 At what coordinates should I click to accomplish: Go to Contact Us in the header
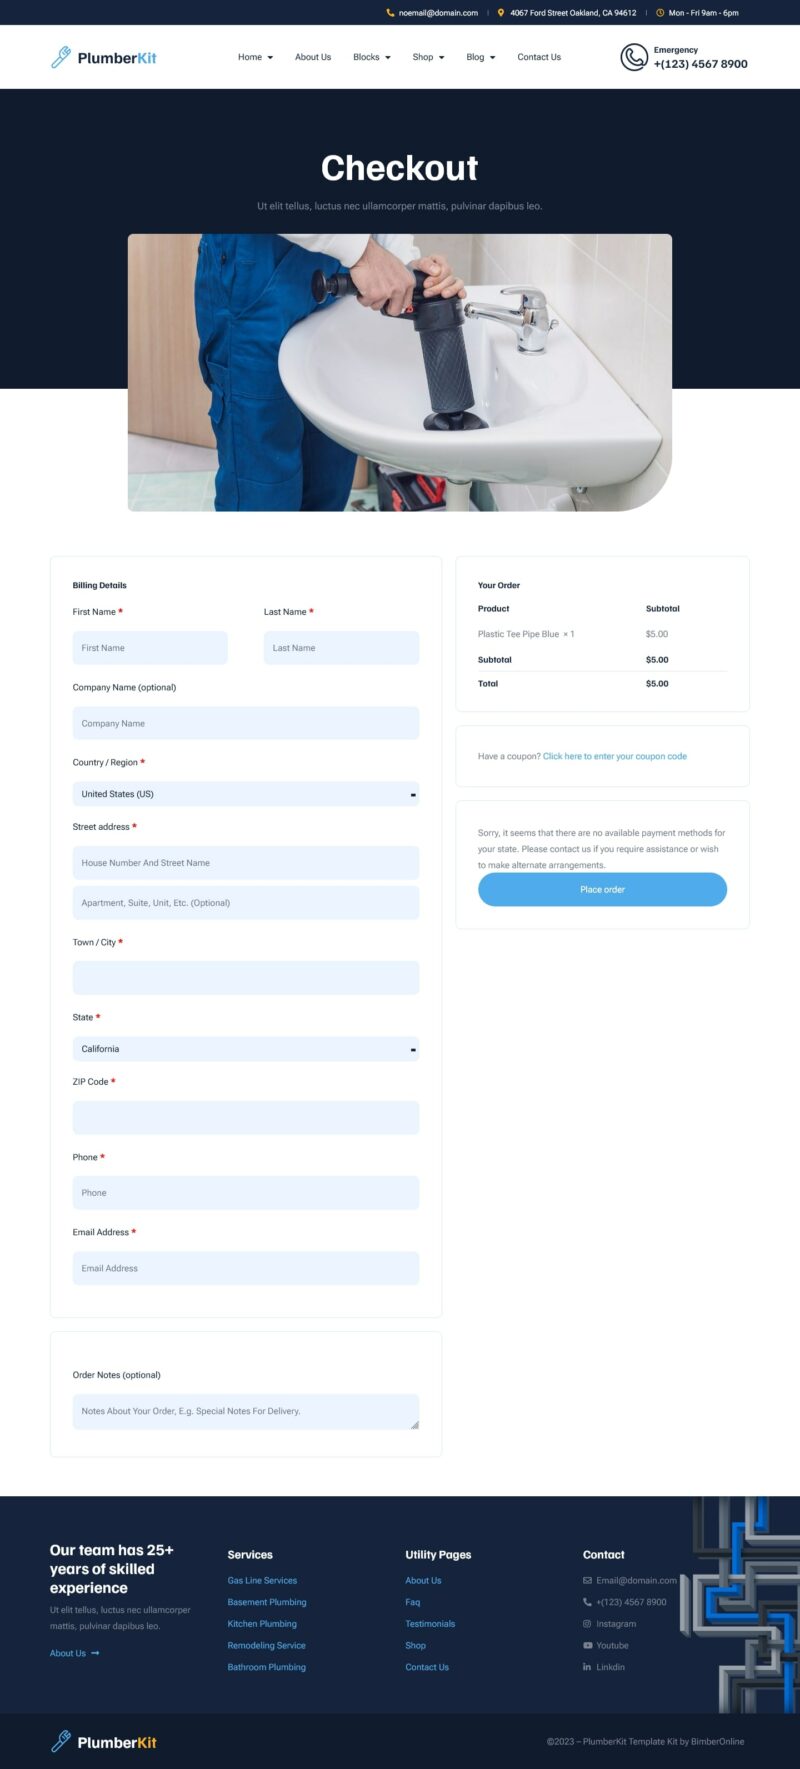pyautogui.click(x=539, y=57)
